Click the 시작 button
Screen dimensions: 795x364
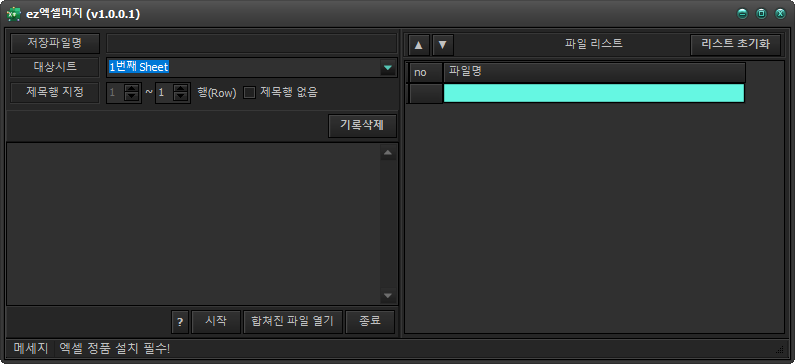coord(216,322)
